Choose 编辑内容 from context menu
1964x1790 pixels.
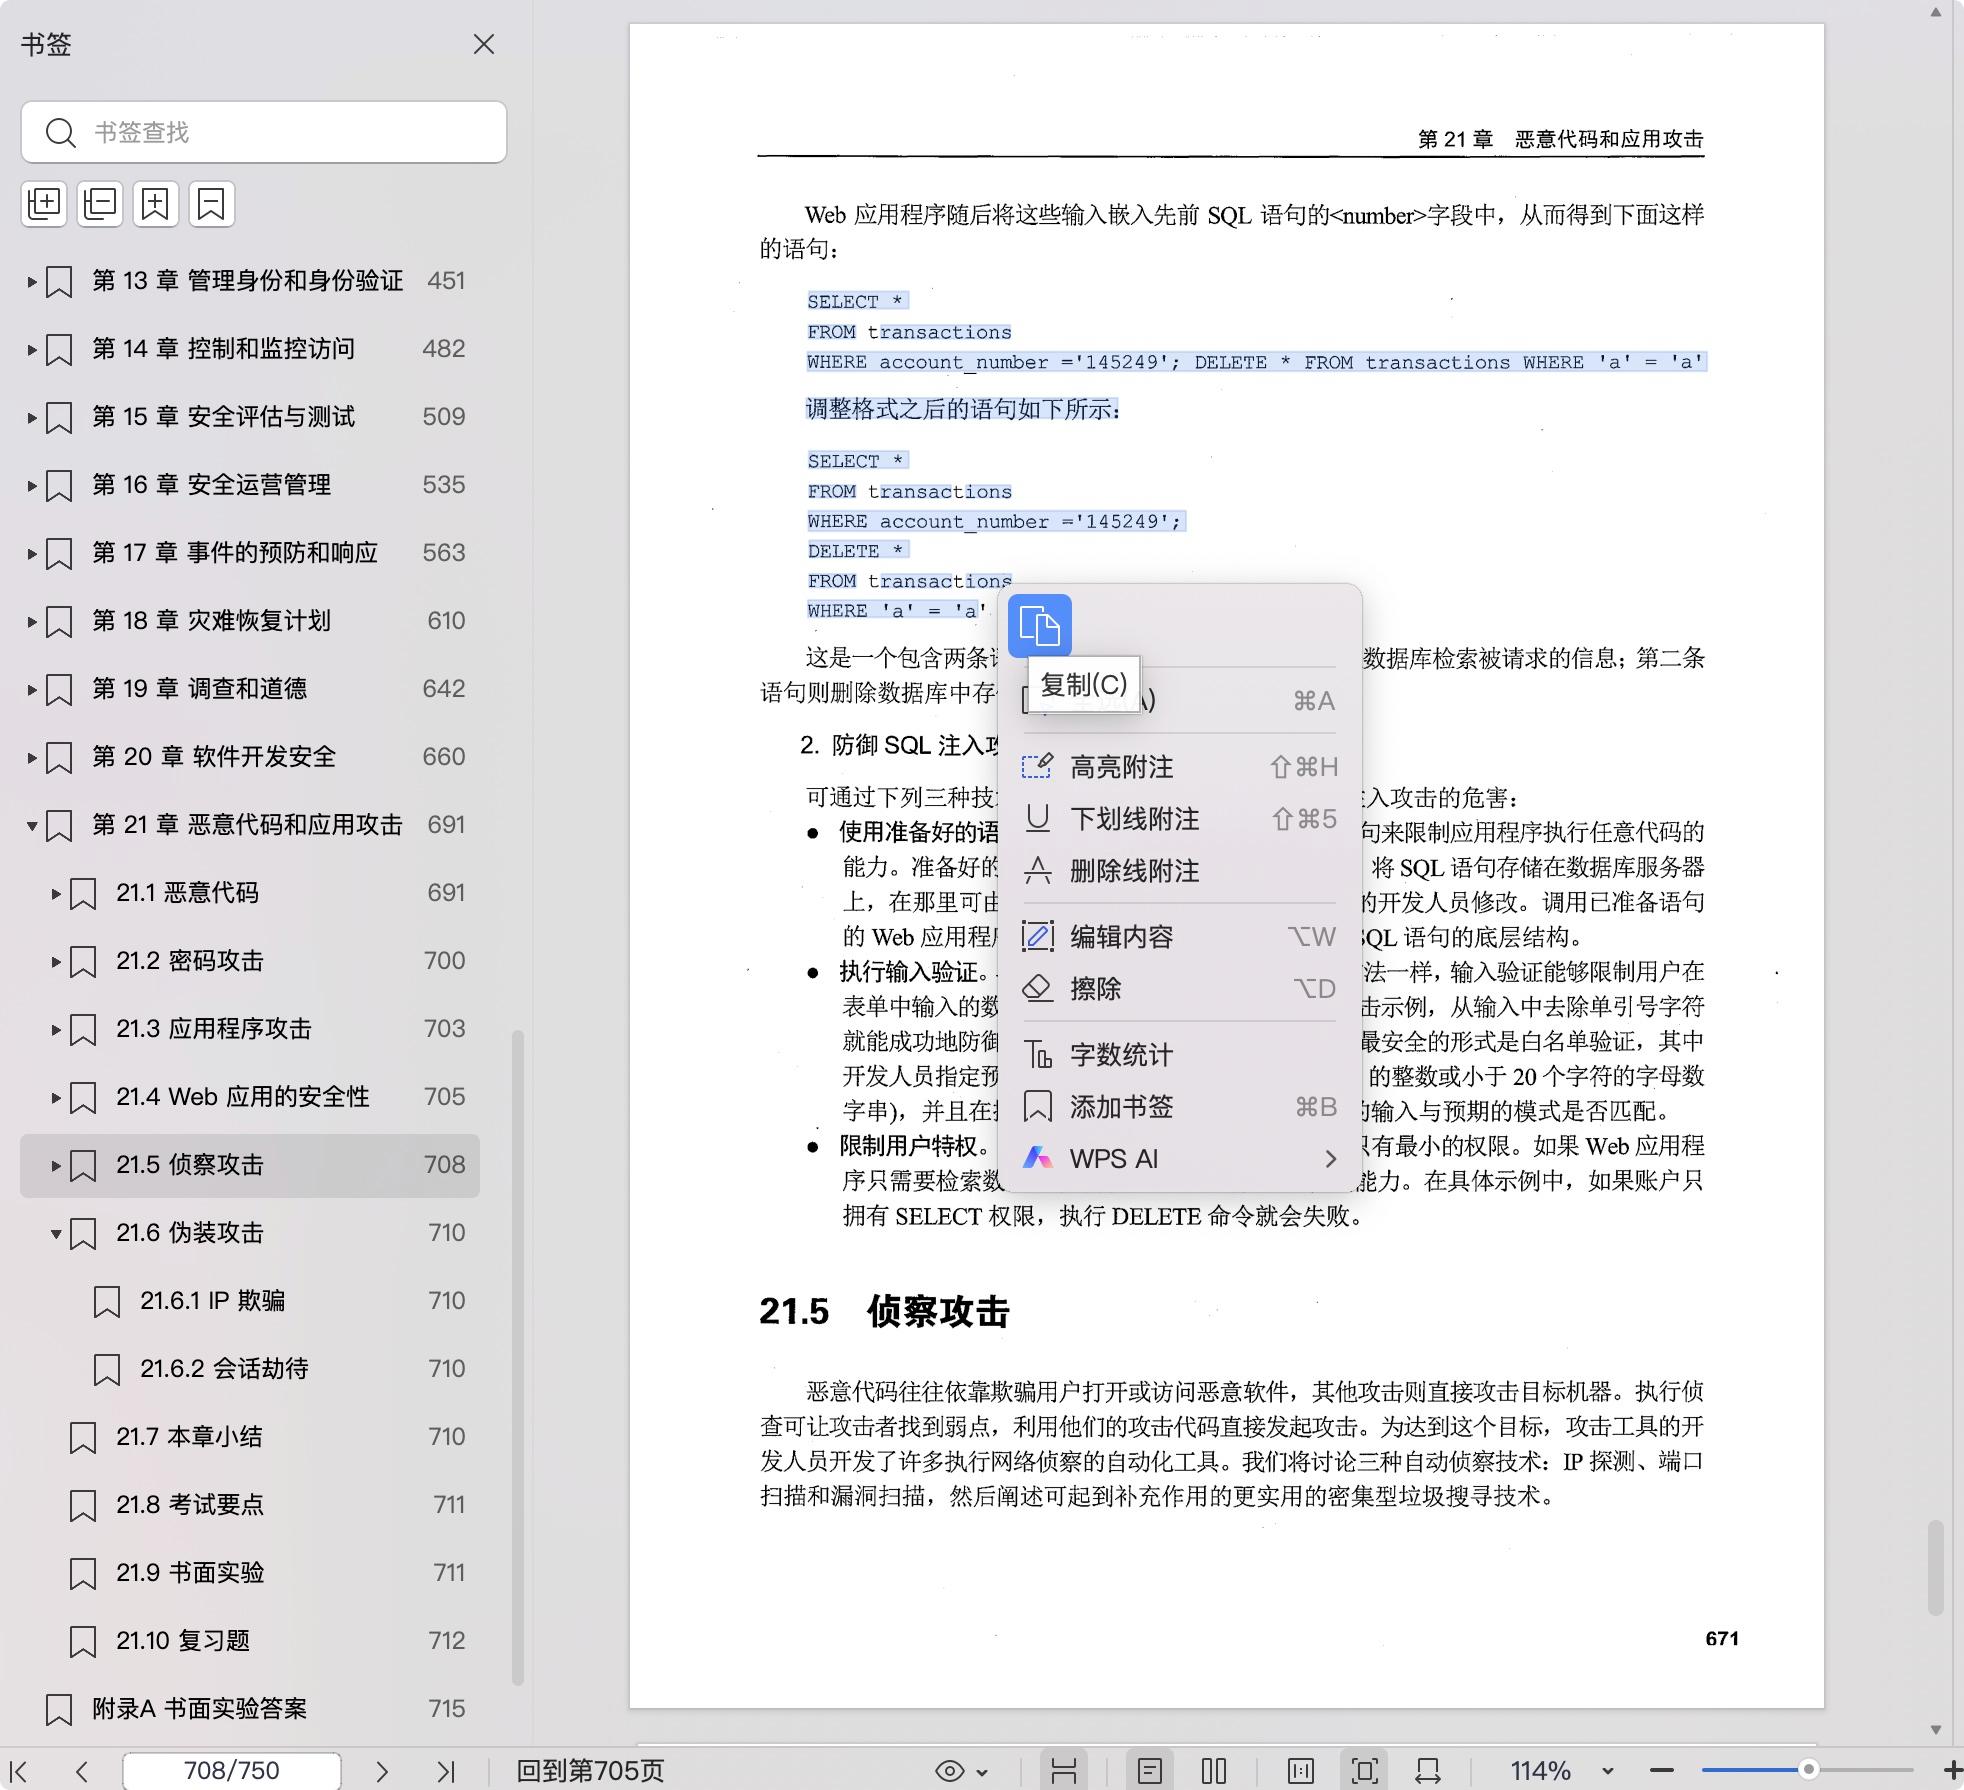click(1179, 937)
